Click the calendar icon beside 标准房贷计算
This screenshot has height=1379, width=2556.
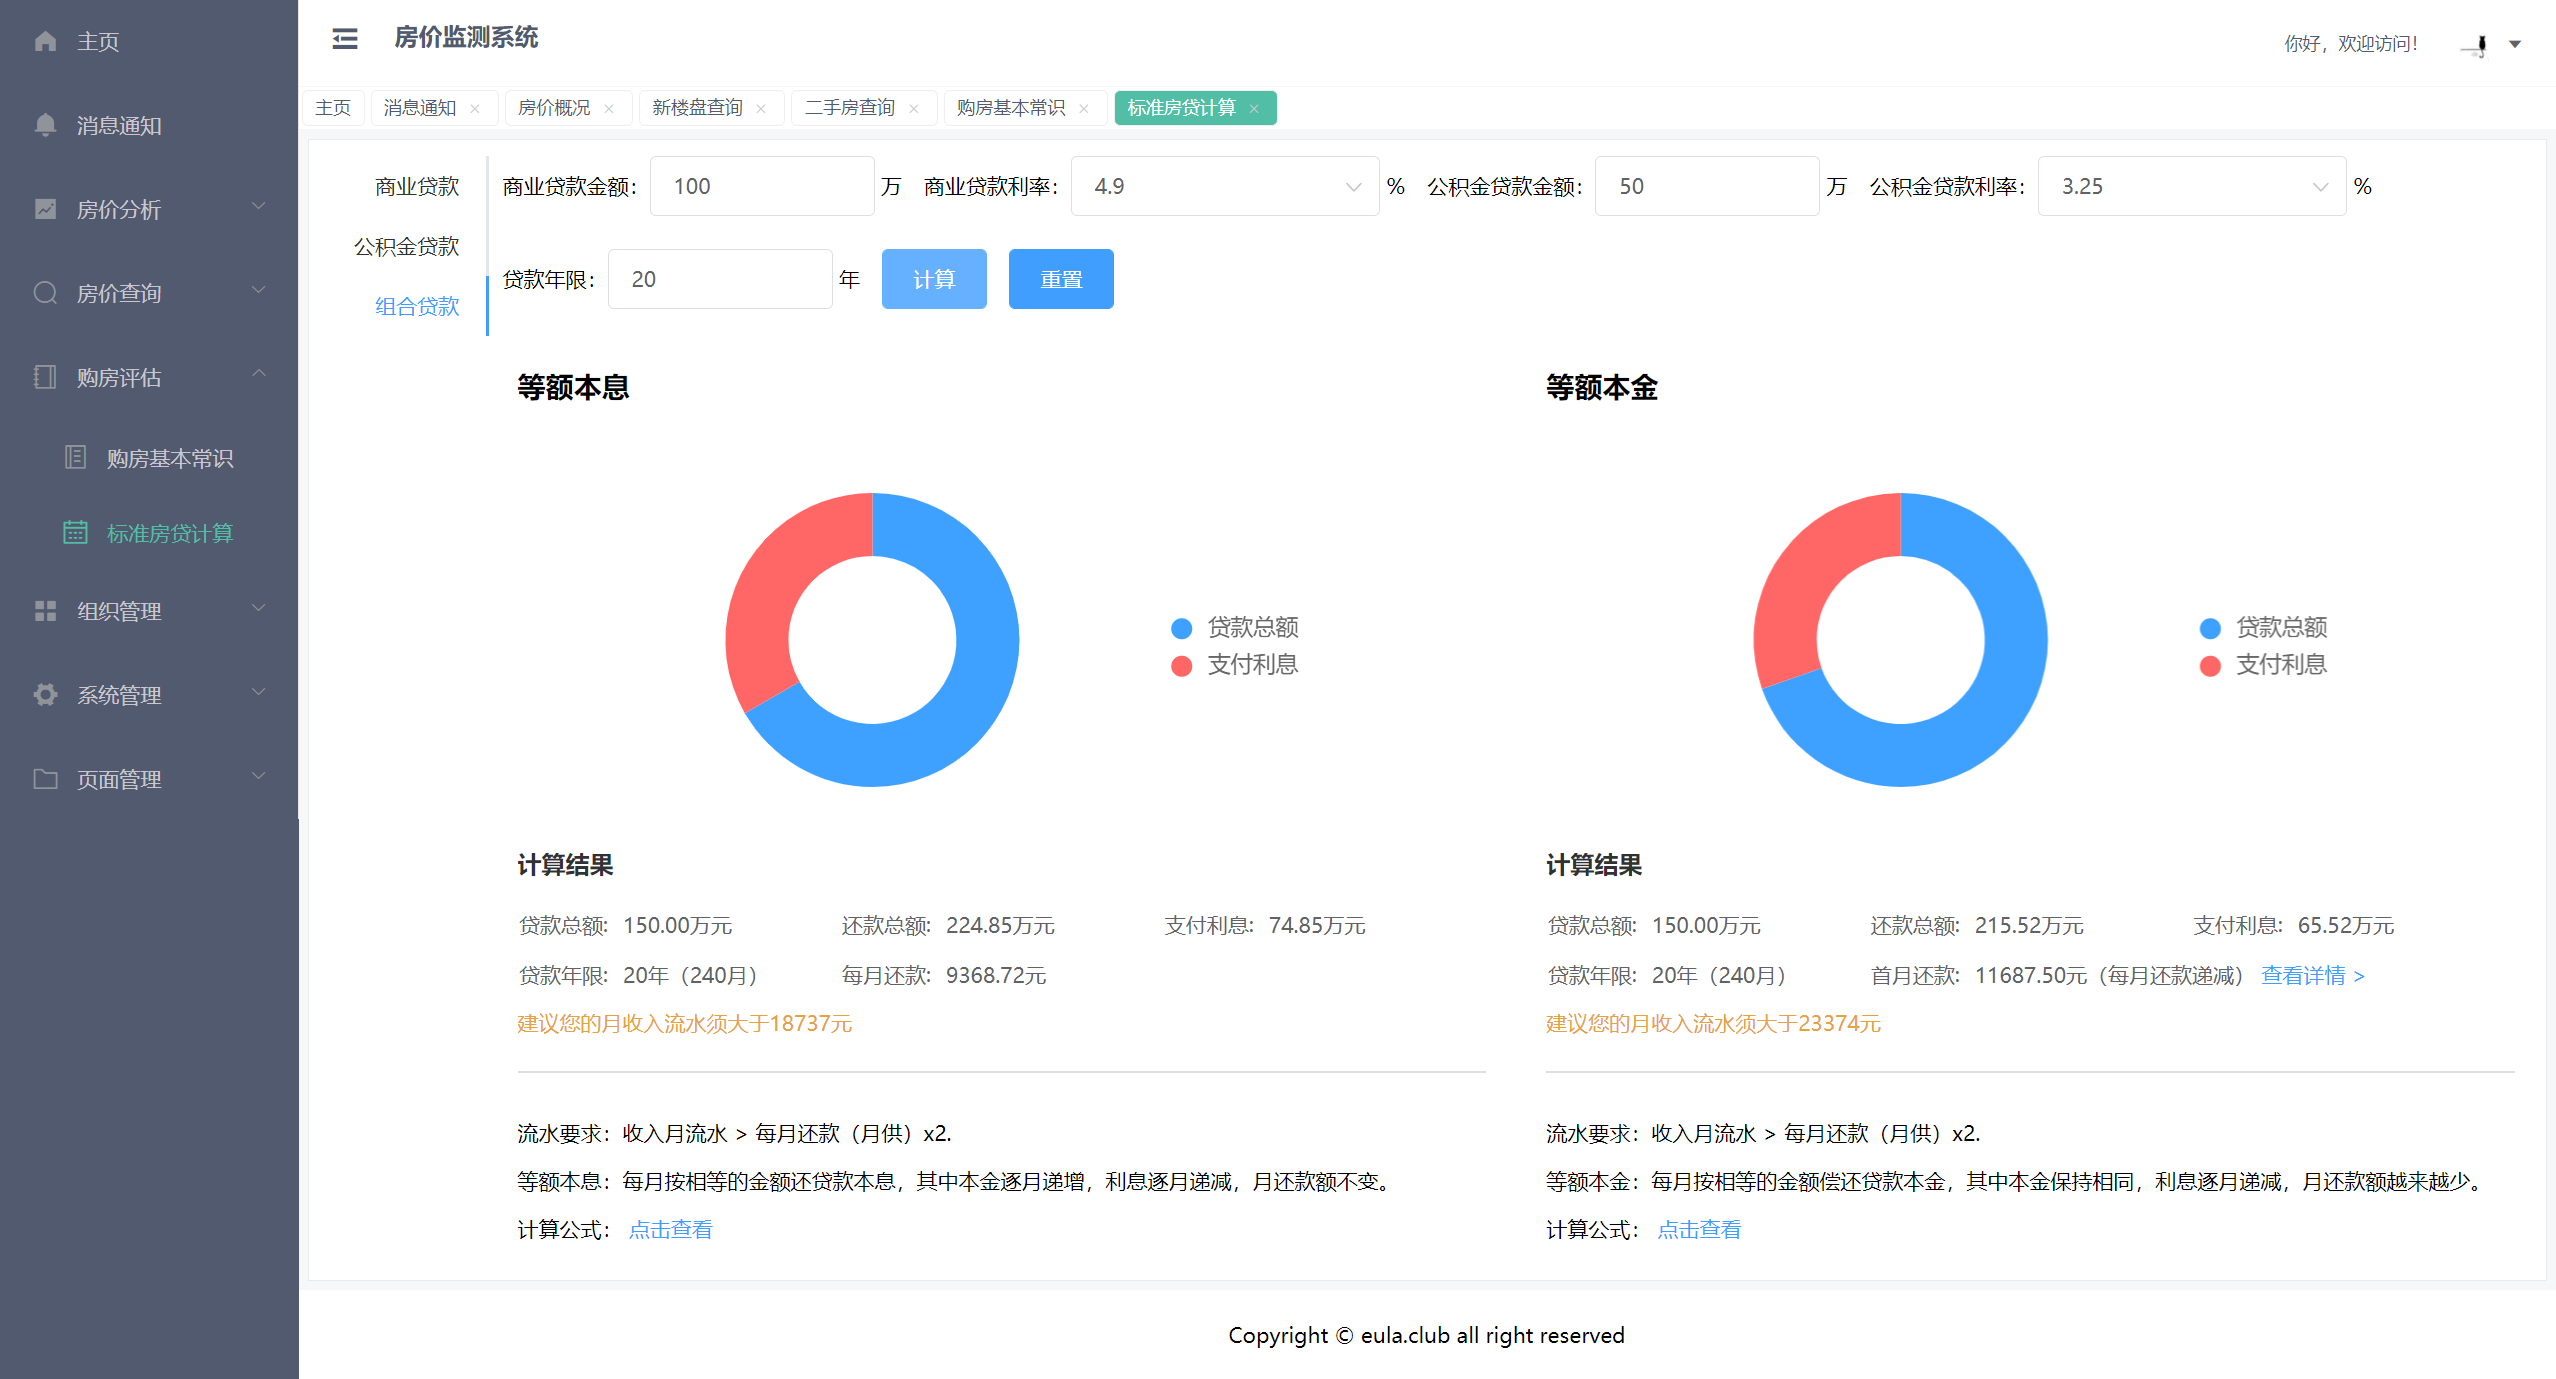(x=75, y=532)
